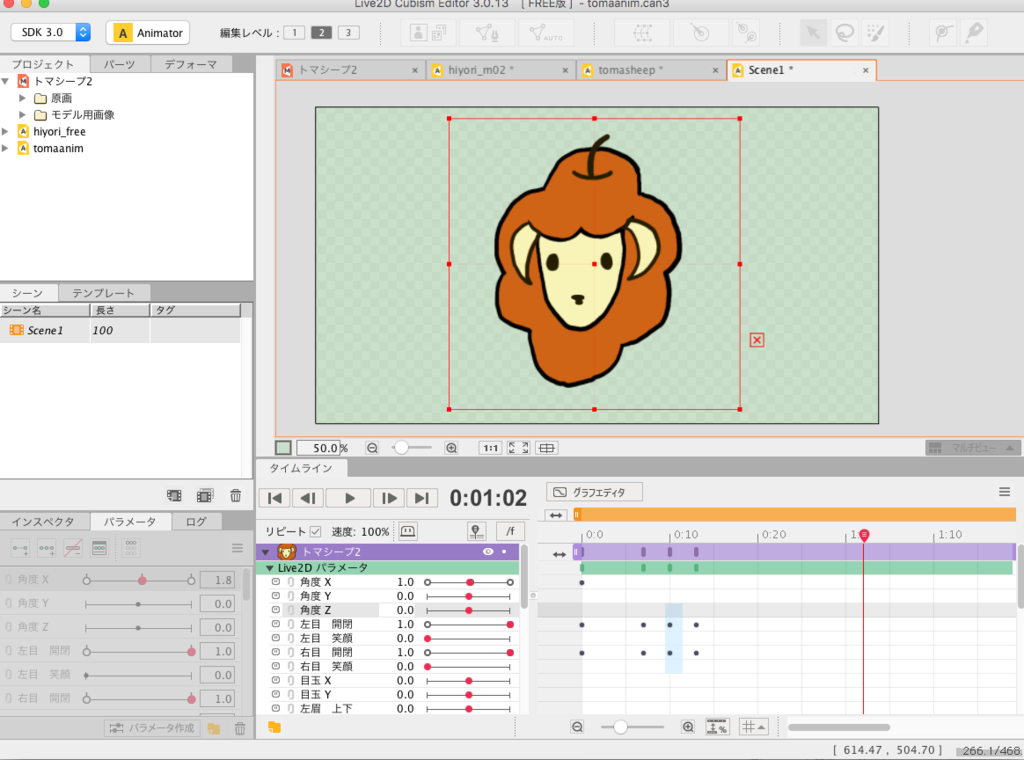Viewport: 1024px width, 760px height.
Task: Click the red playhead marker
Action: coord(864,535)
